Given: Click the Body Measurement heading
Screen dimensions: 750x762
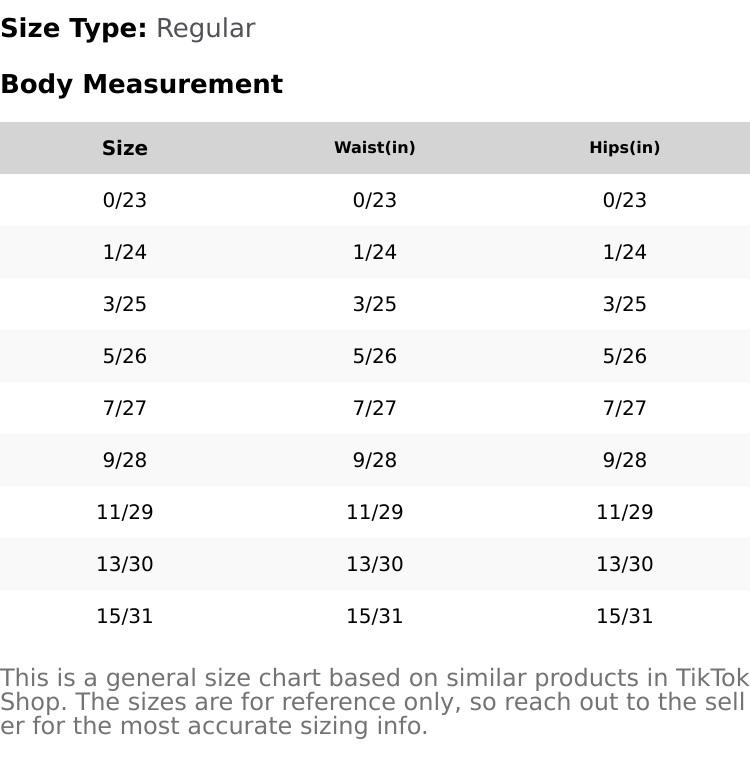Looking at the screenshot, I should coord(141,84).
